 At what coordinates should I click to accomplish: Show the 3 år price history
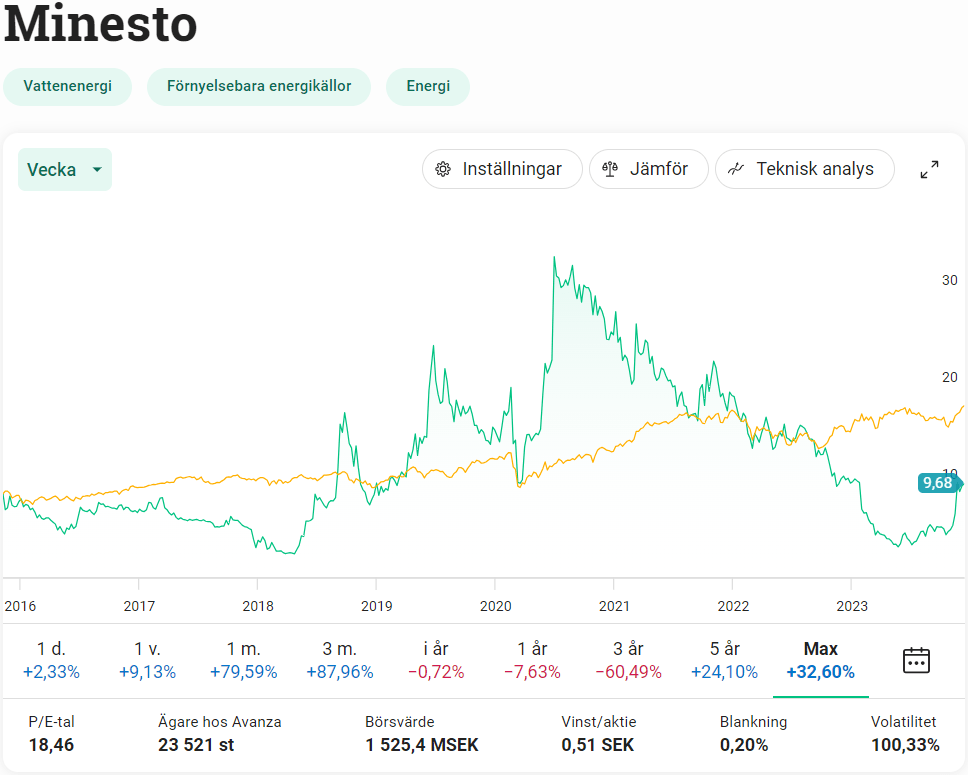click(628, 660)
